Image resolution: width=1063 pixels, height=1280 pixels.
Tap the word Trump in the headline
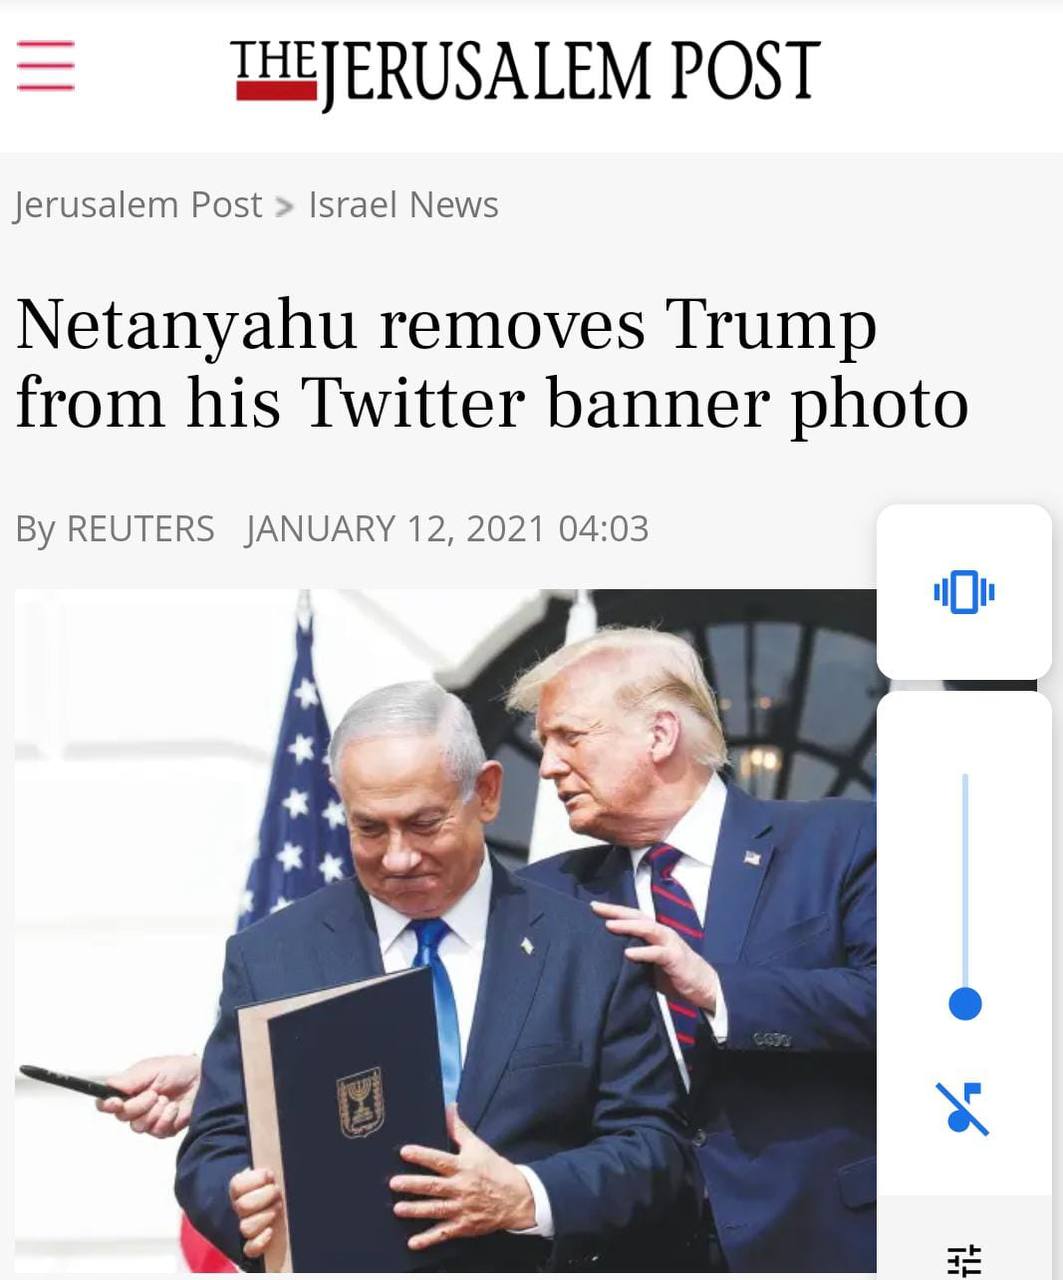(772, 325)
